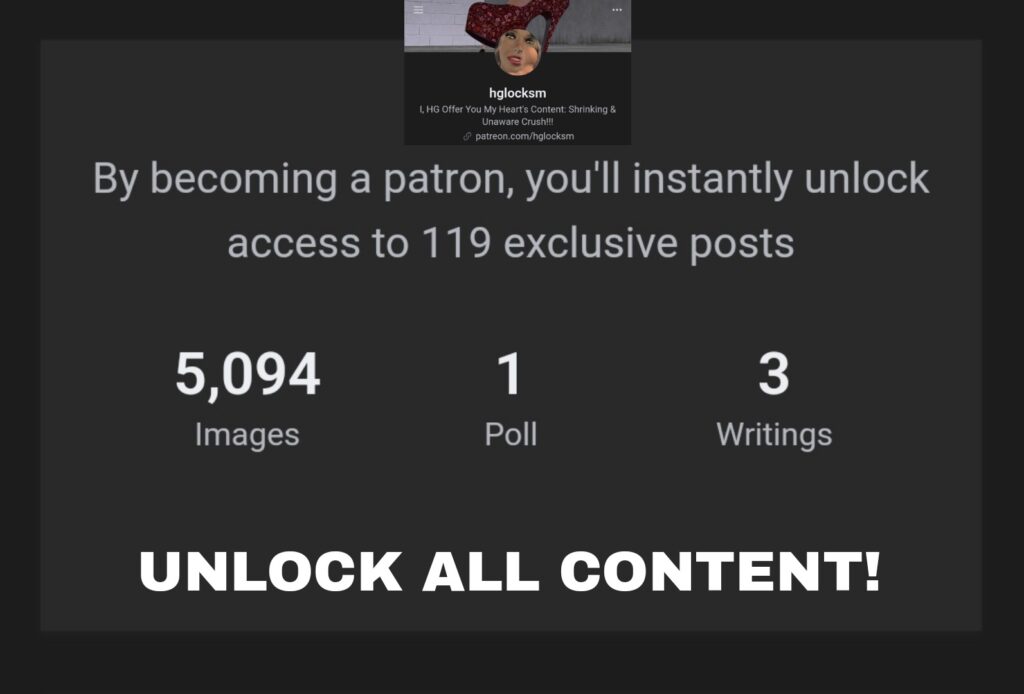Click the '119 exclusive posts' text
1024x694 pixels.
pos(608,243)
